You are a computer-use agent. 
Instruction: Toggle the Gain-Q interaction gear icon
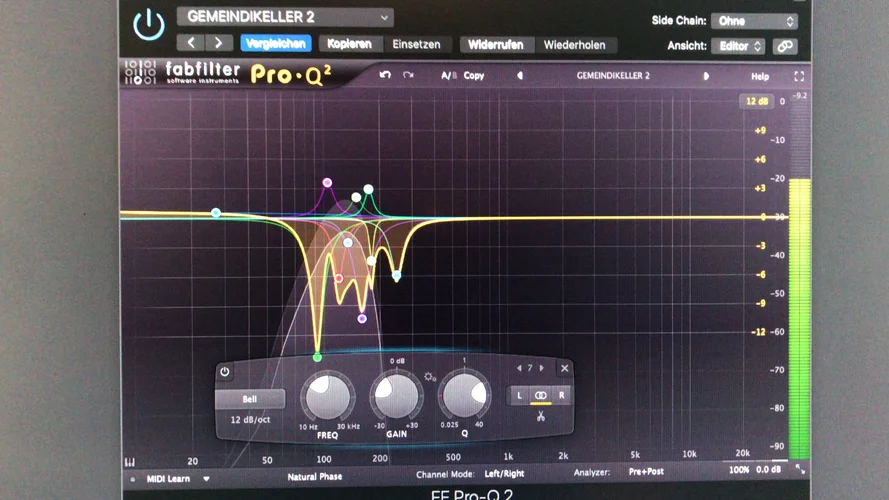click(429, 376)
